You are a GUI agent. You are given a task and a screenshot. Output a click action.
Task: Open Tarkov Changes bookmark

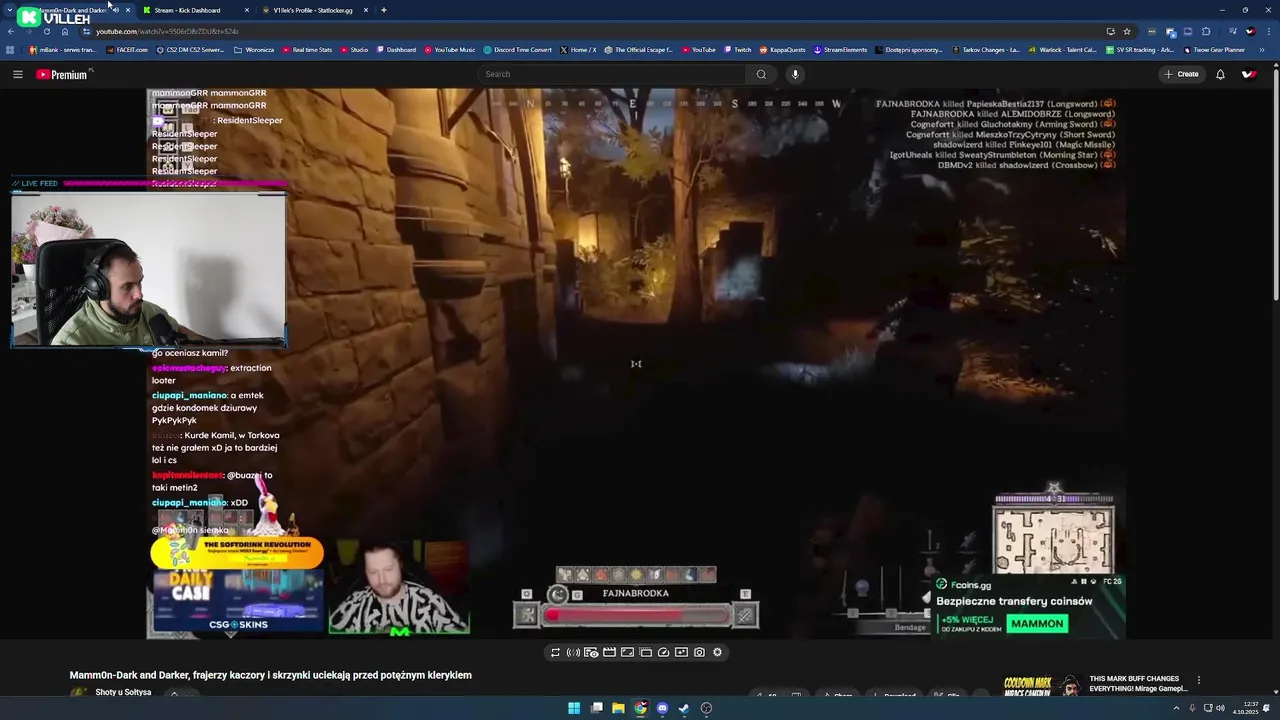click(x=986, y=50)
